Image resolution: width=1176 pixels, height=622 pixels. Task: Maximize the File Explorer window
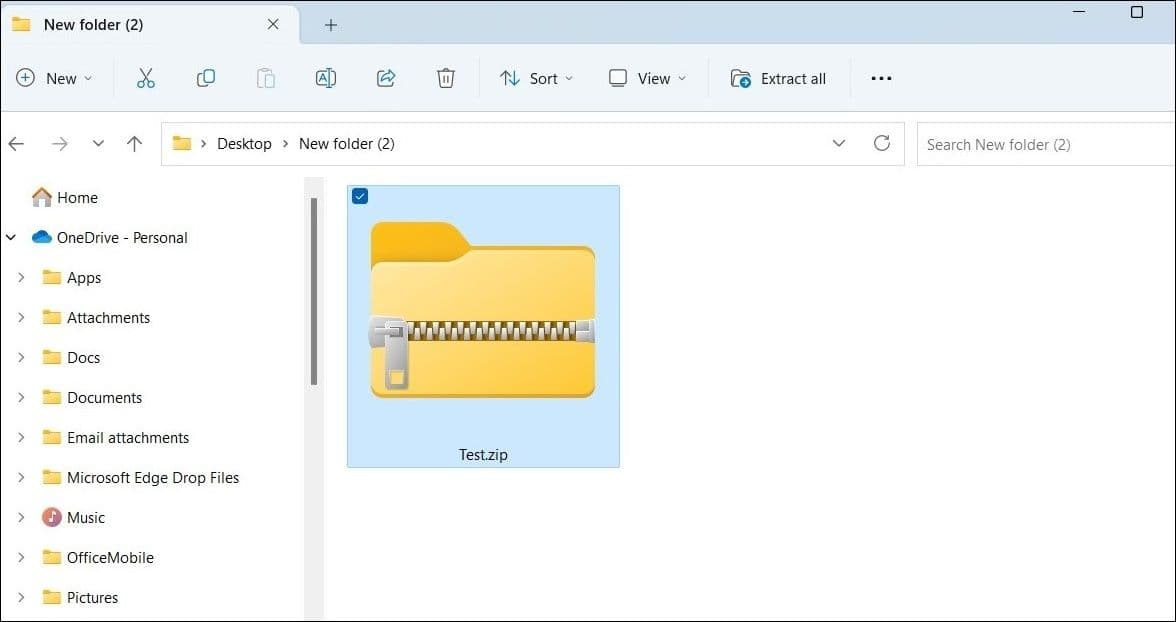(1137, 12)
